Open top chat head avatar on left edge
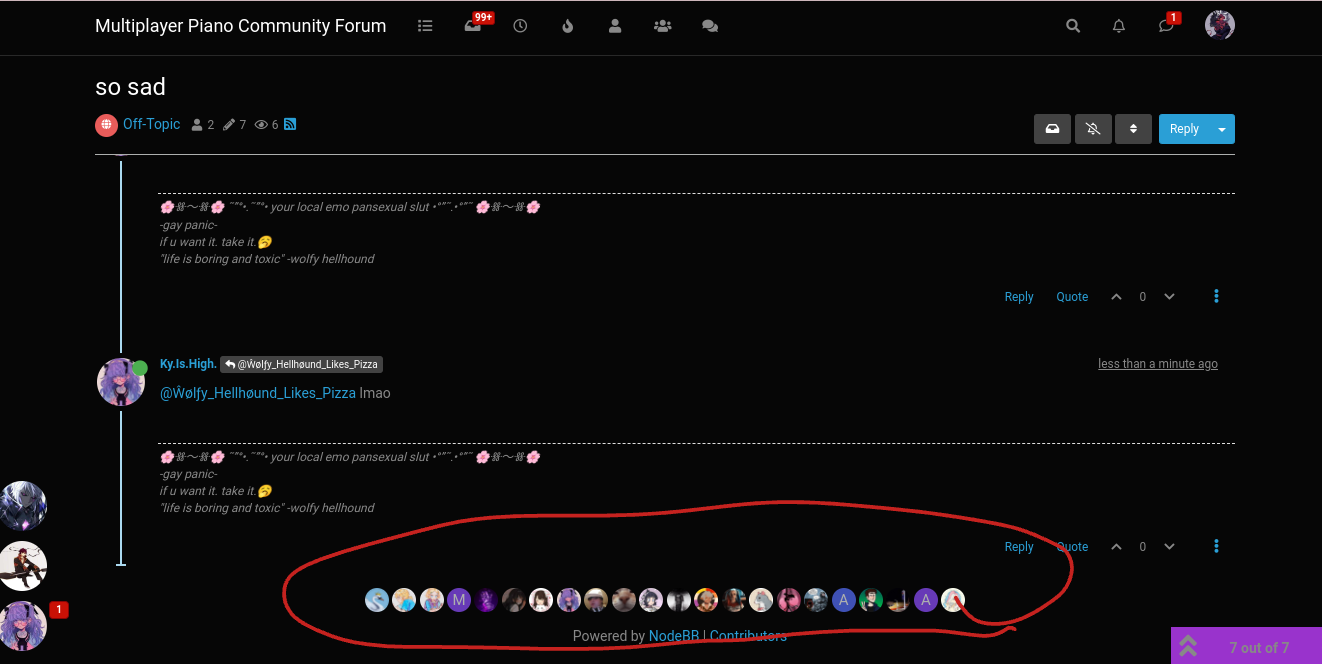This screenshot has height=664, width=1322. 22,506
